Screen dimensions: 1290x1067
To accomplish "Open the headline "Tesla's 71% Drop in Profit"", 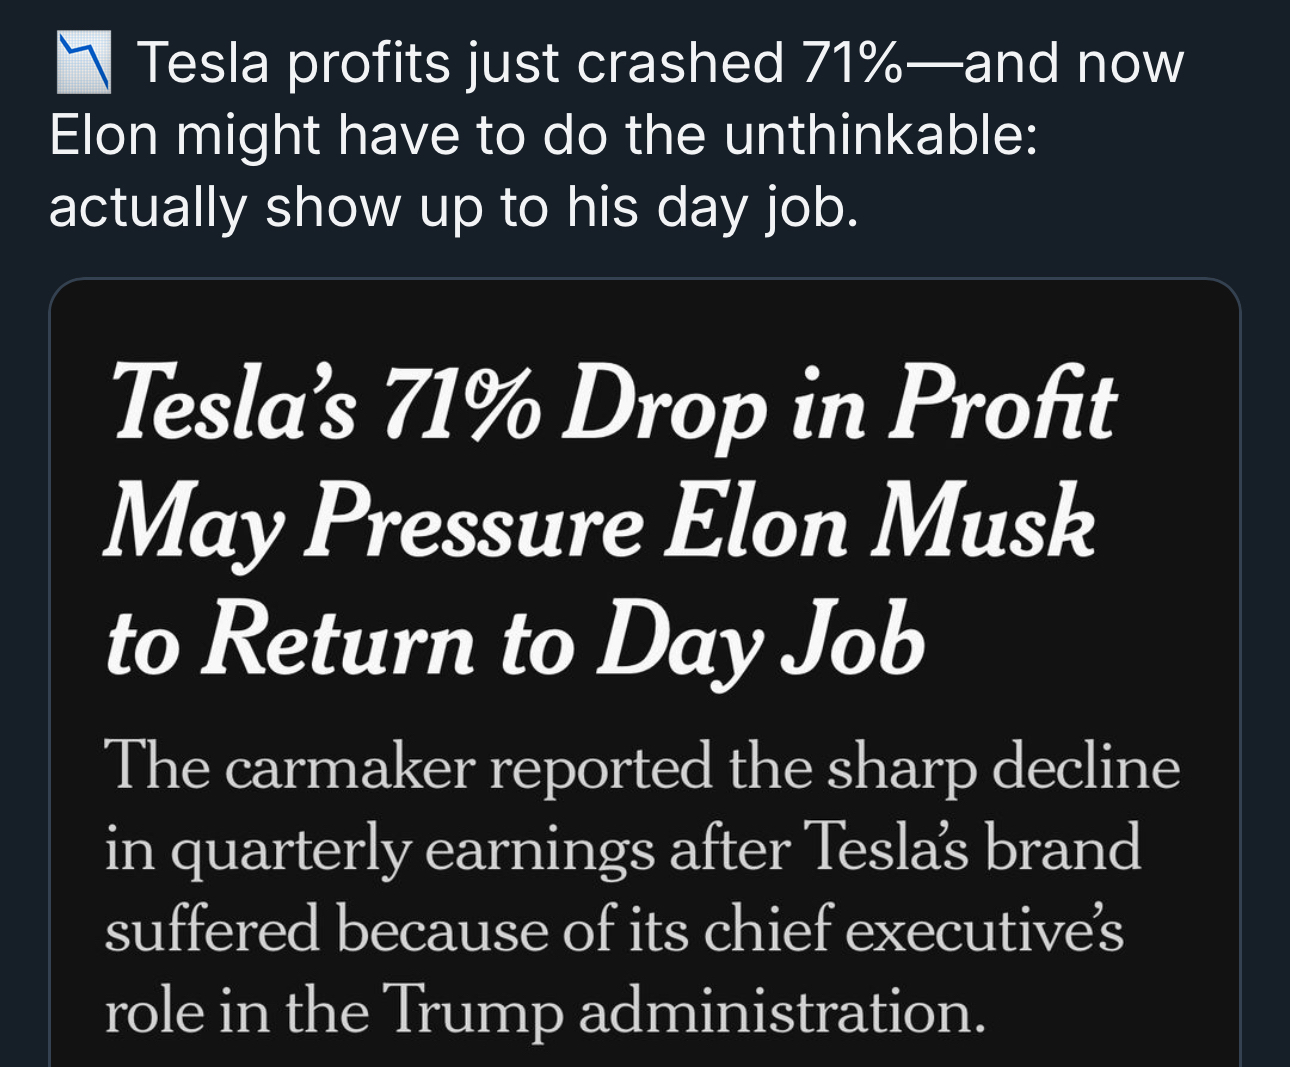I will [x=612, y=404].
